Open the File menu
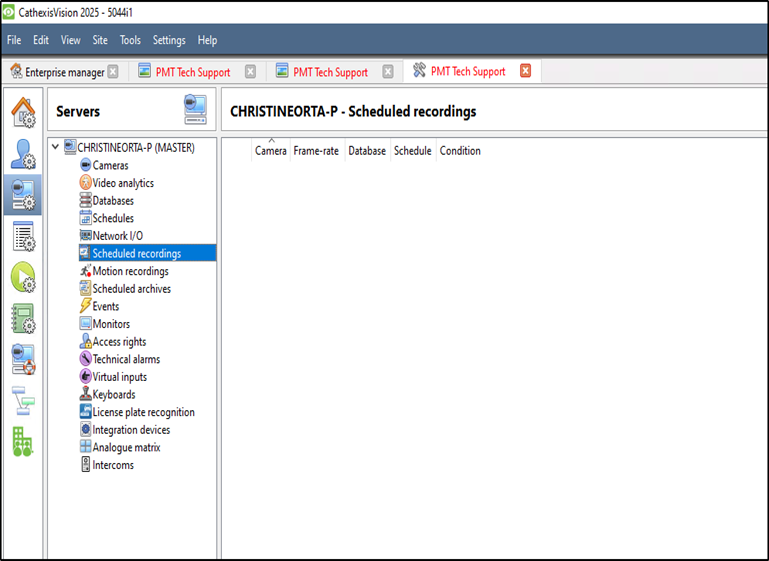The height and width of the screenshot is (561, 769). [14, 40]
